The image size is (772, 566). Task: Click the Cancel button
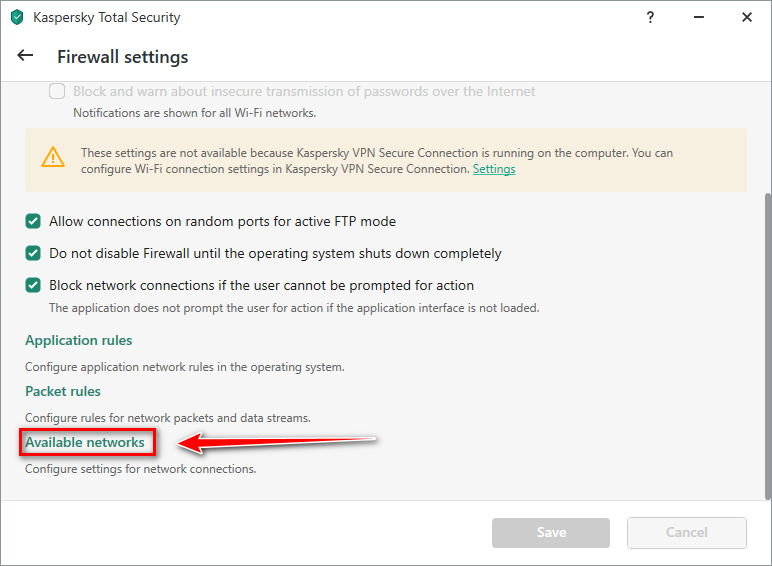(x=687, y=533)
